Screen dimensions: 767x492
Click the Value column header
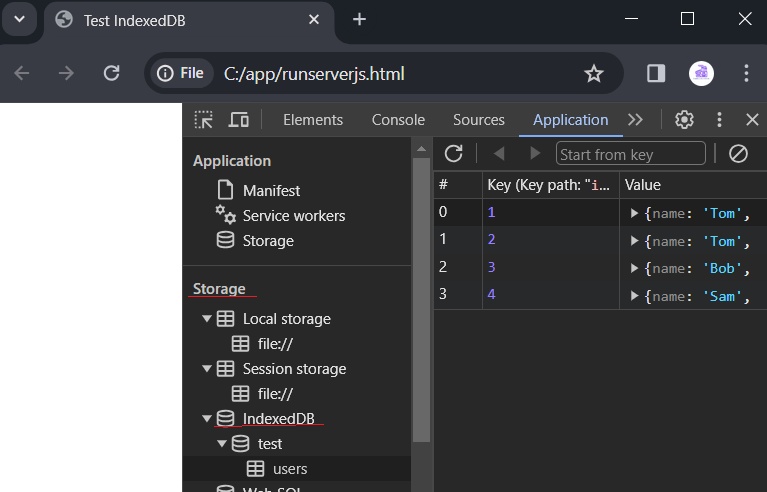693,185
